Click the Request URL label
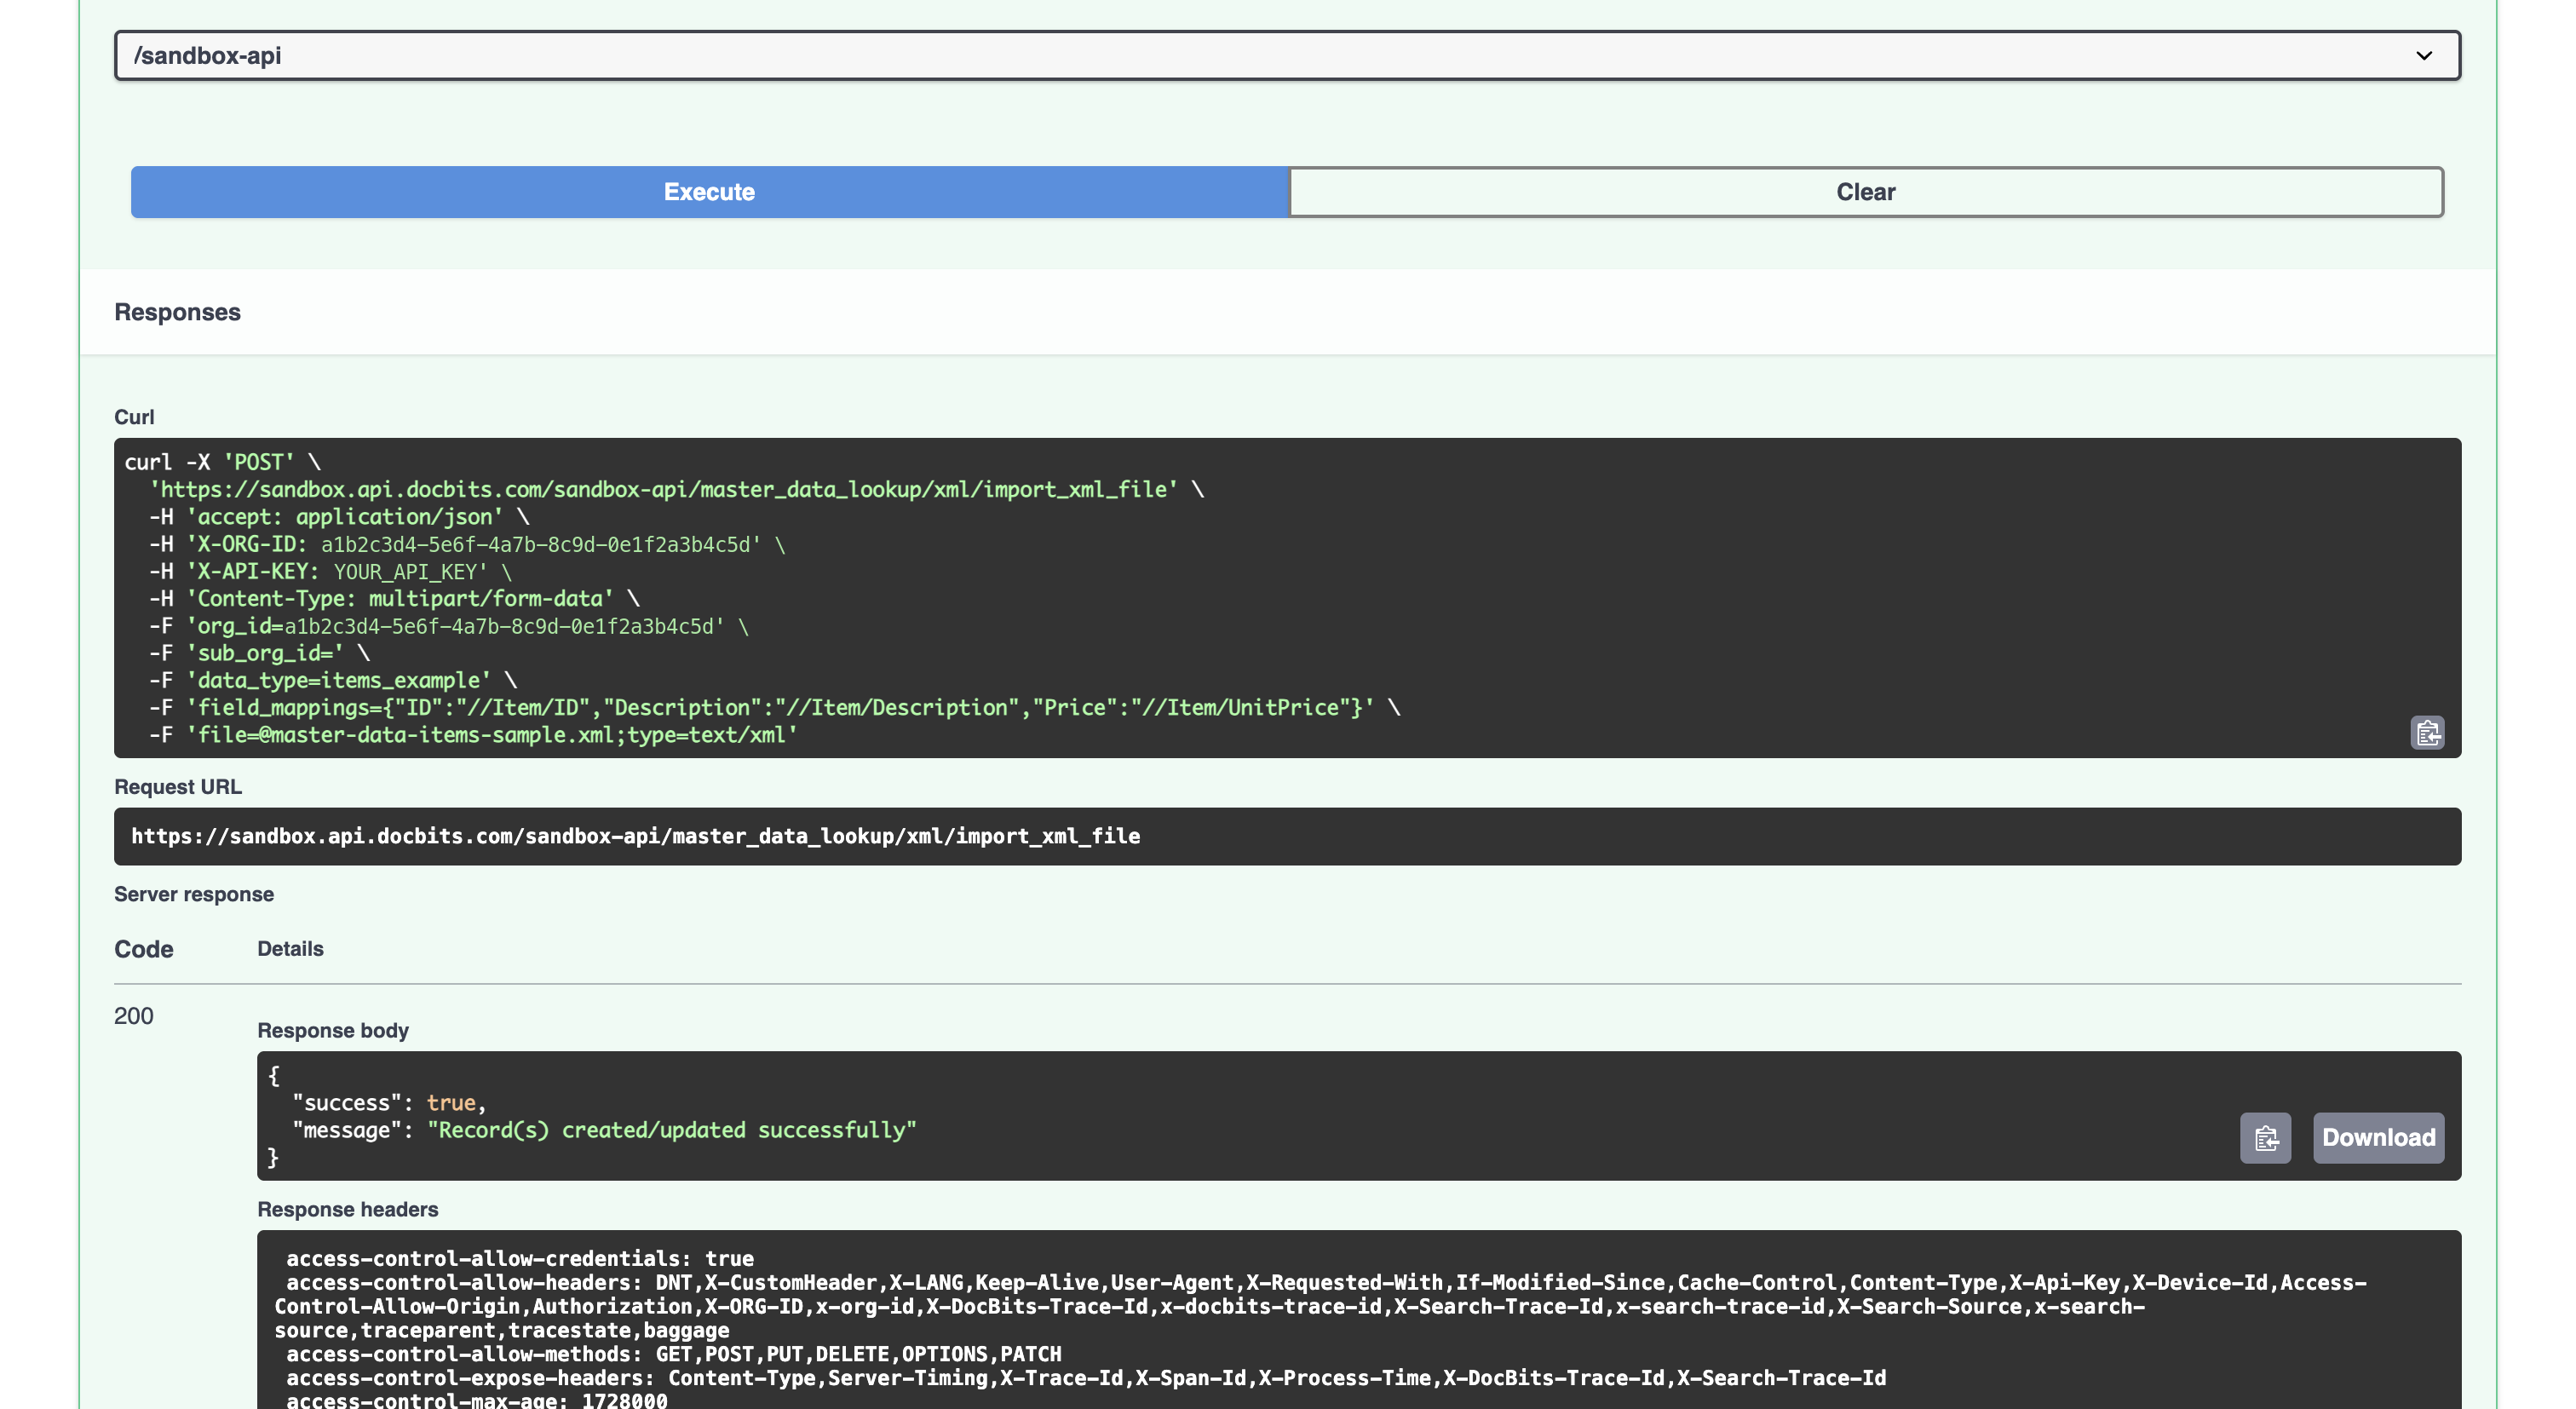 click(x=178, y=787)
